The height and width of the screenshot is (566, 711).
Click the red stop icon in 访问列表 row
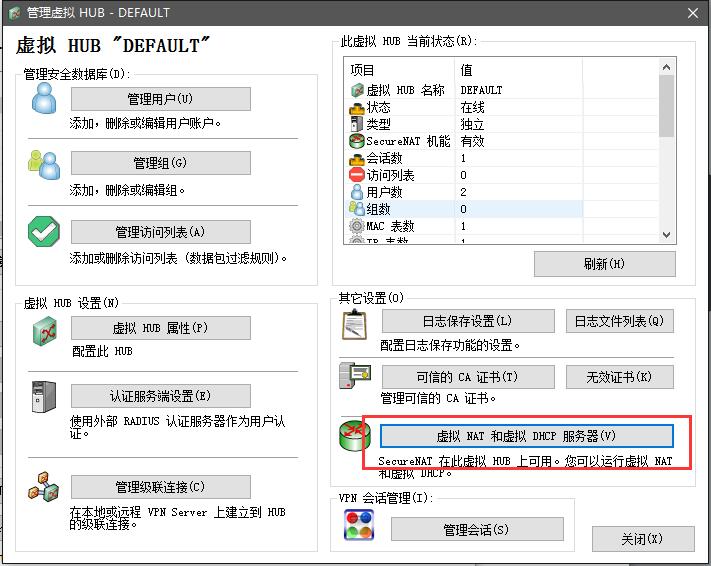357,175
